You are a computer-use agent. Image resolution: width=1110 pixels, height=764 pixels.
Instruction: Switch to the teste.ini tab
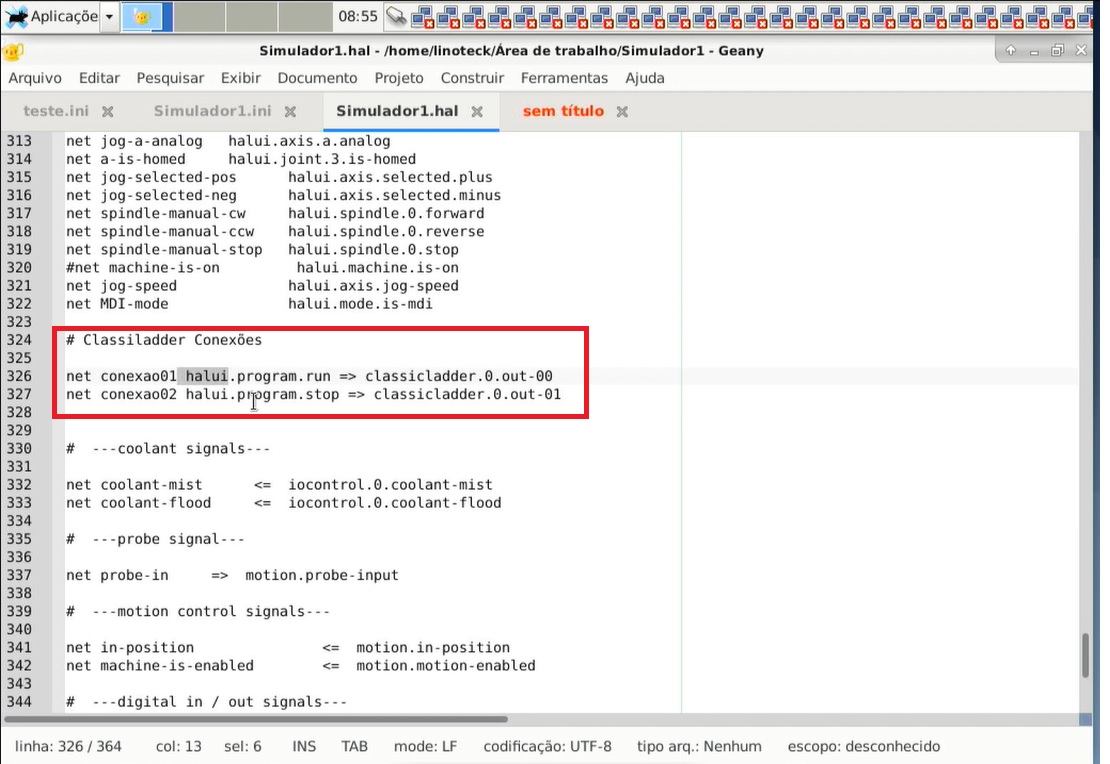58,111
